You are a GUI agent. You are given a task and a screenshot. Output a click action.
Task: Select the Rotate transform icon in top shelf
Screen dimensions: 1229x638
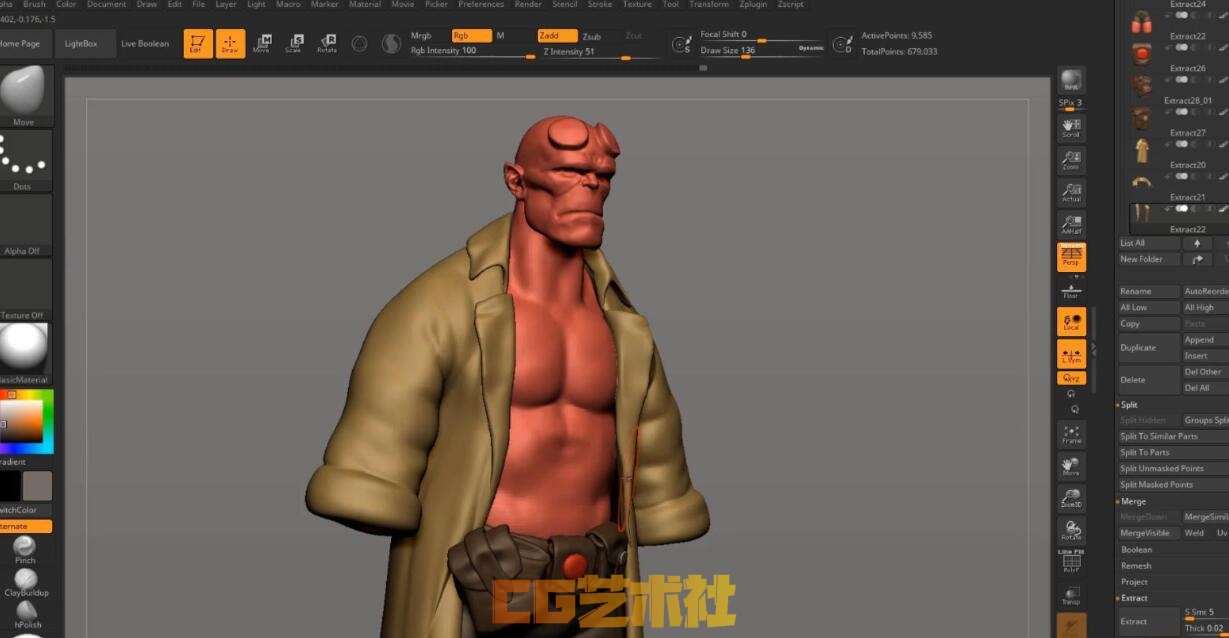327,43
